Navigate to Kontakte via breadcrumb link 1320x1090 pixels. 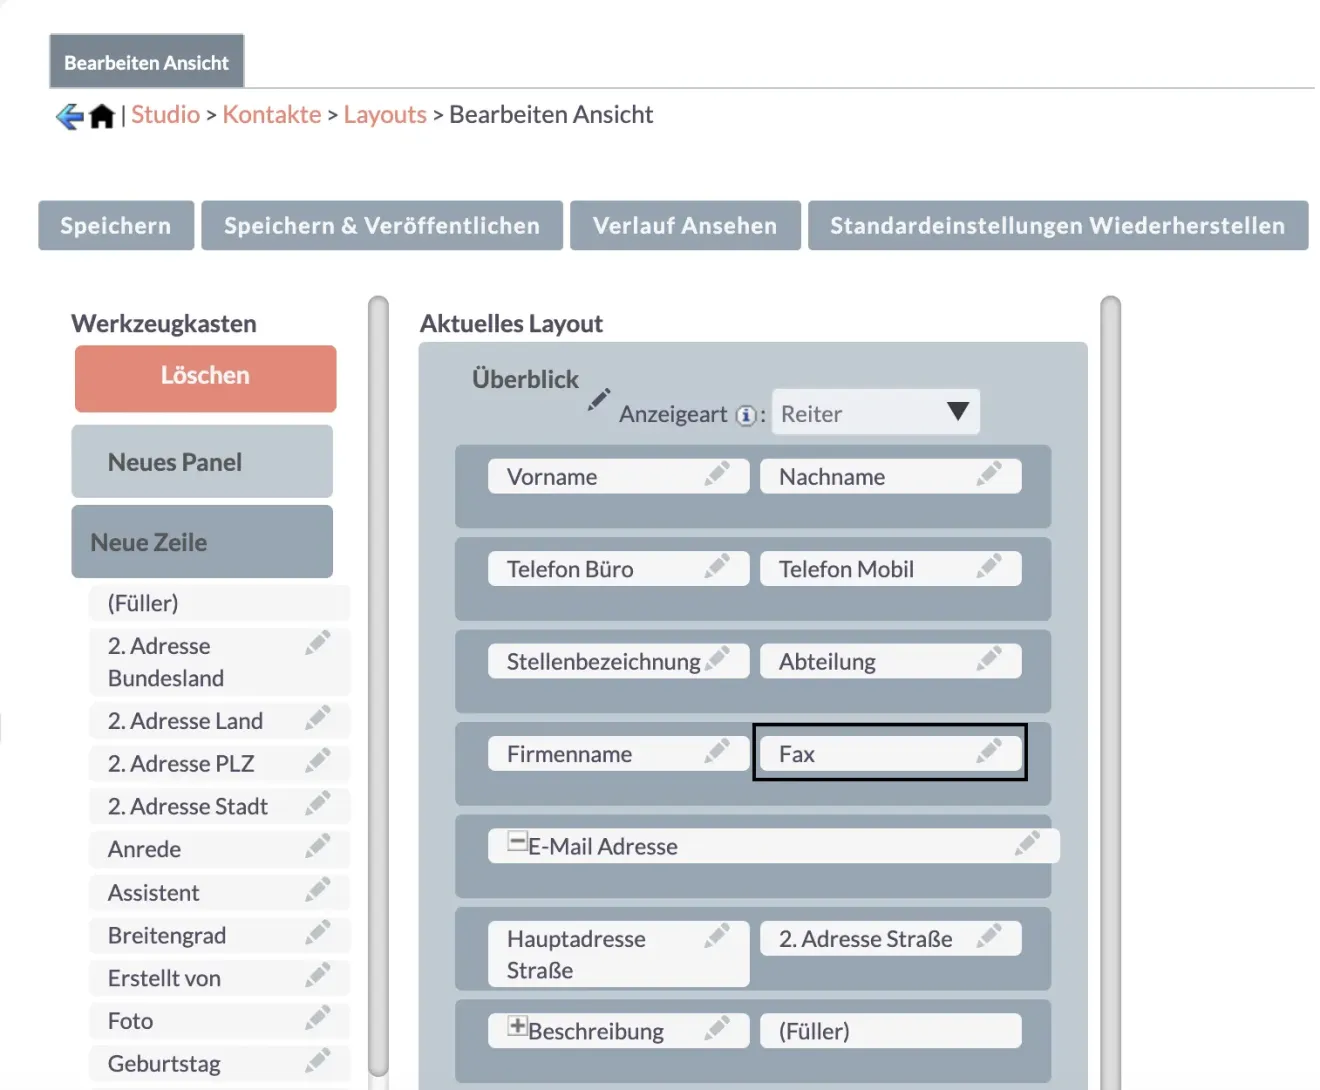(271, 114)
